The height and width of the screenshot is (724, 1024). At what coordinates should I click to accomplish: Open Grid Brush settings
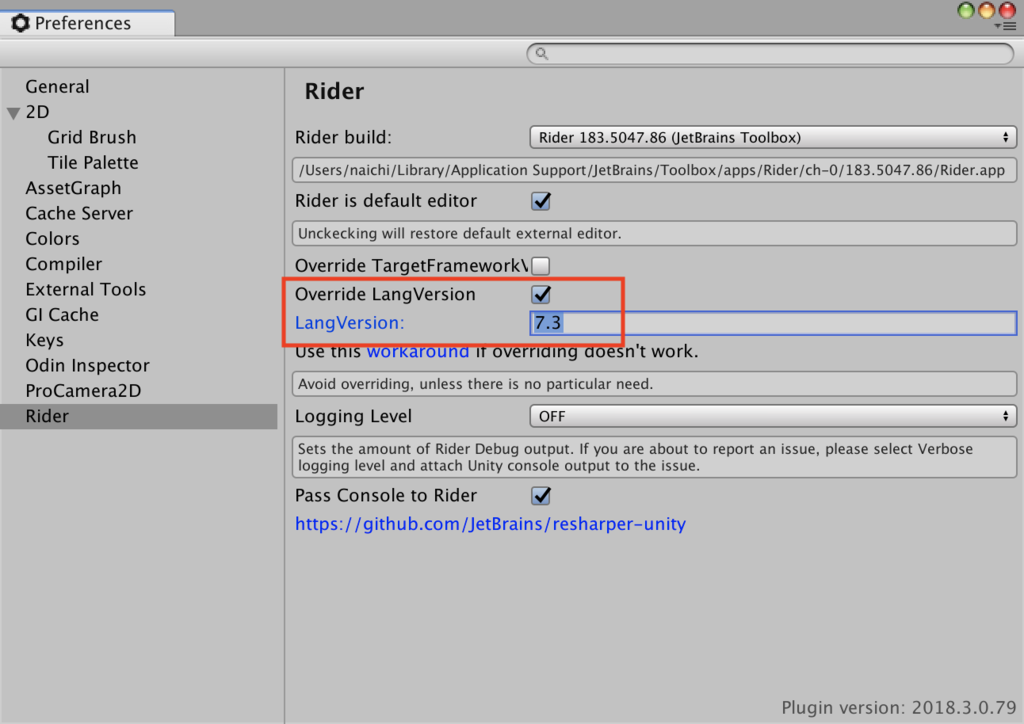[x=92, y=137]
